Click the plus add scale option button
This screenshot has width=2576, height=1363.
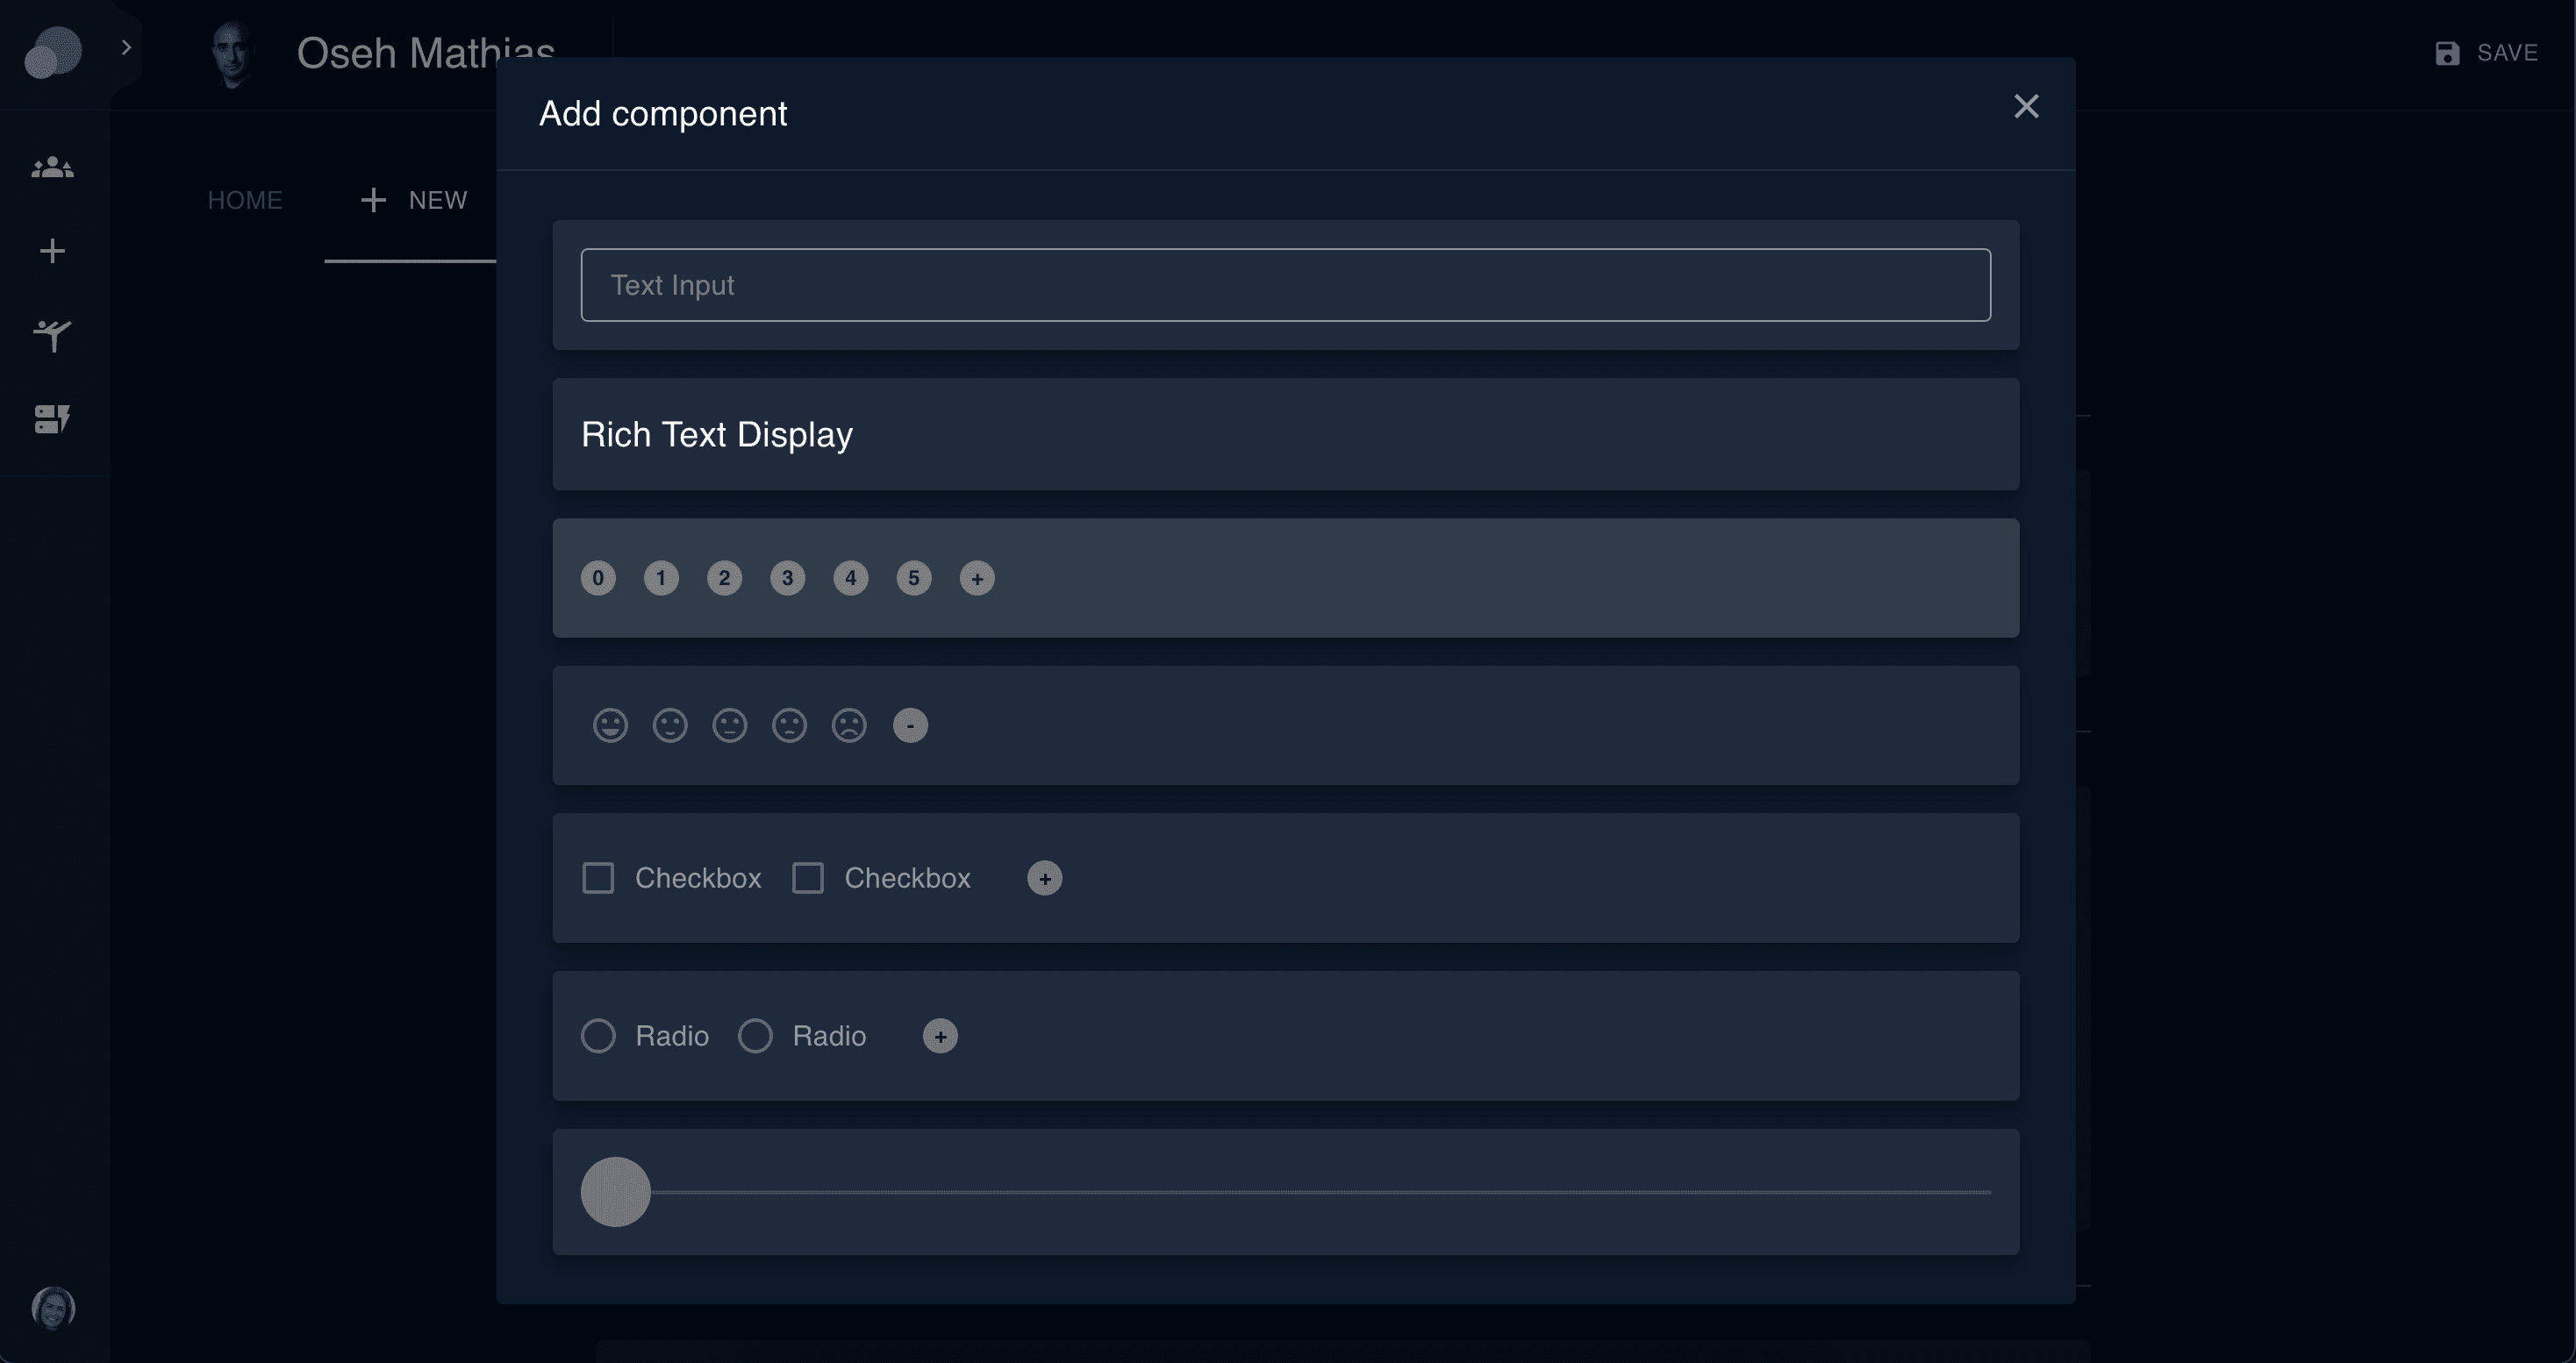[977, 578]
